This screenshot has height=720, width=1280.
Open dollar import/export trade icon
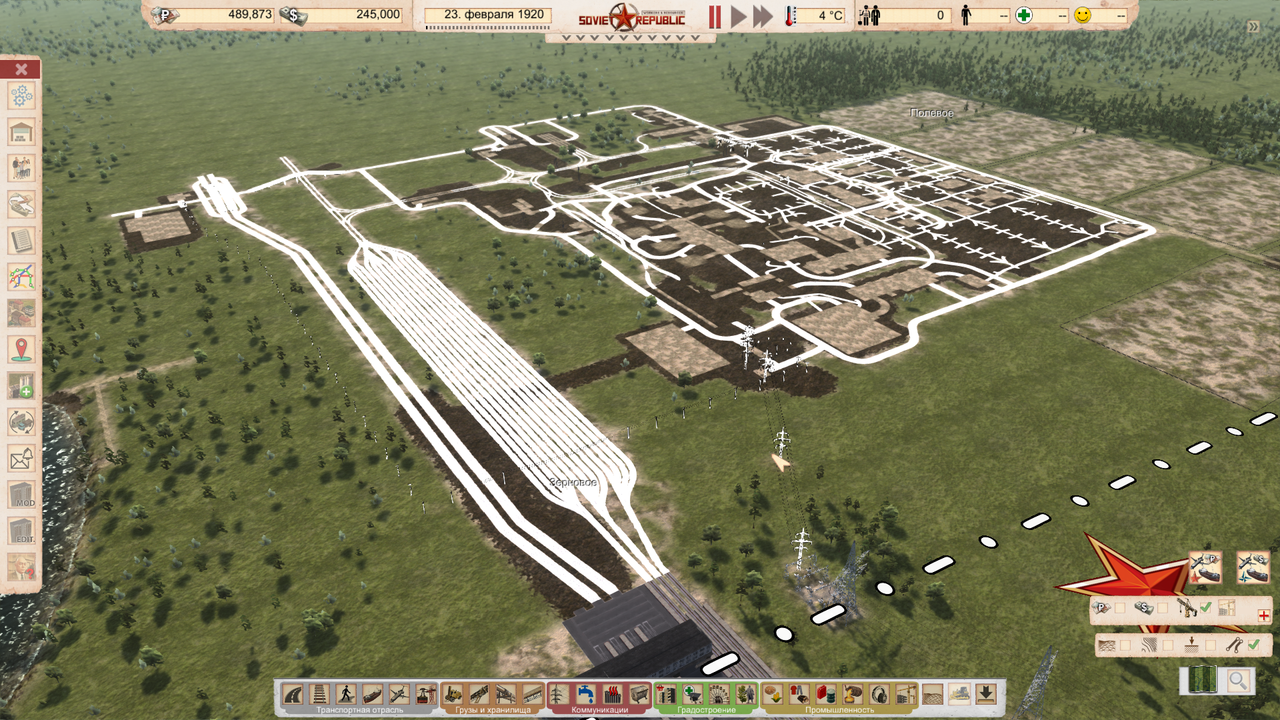pyautogui.click(x=1253, y=567)
